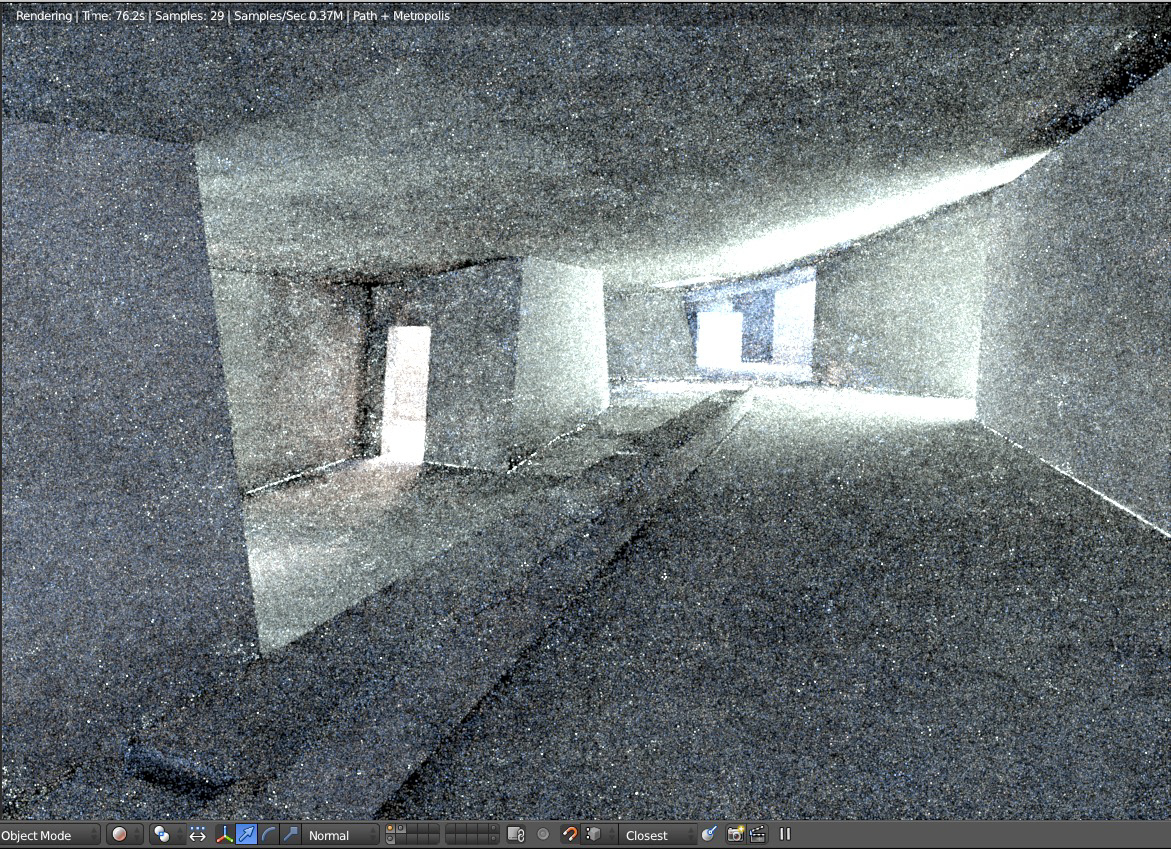
Task: Select the rotate manipulator arc
Action: (269, 835)
